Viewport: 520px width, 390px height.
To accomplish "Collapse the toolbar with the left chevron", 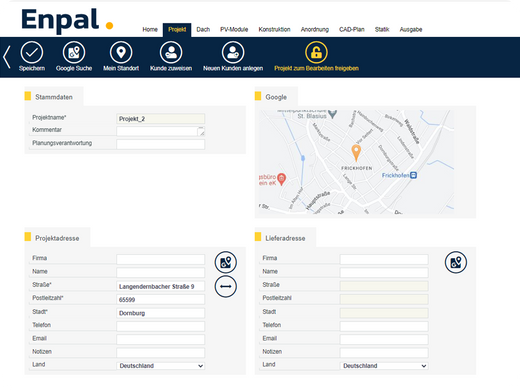I will click(x=7, y=57).
